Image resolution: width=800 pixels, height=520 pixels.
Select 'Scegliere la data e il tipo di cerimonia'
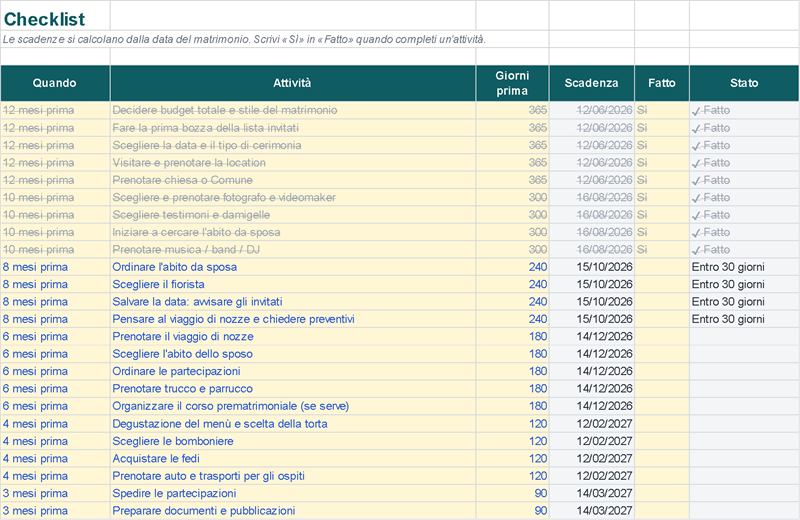[x=293, y=145]
